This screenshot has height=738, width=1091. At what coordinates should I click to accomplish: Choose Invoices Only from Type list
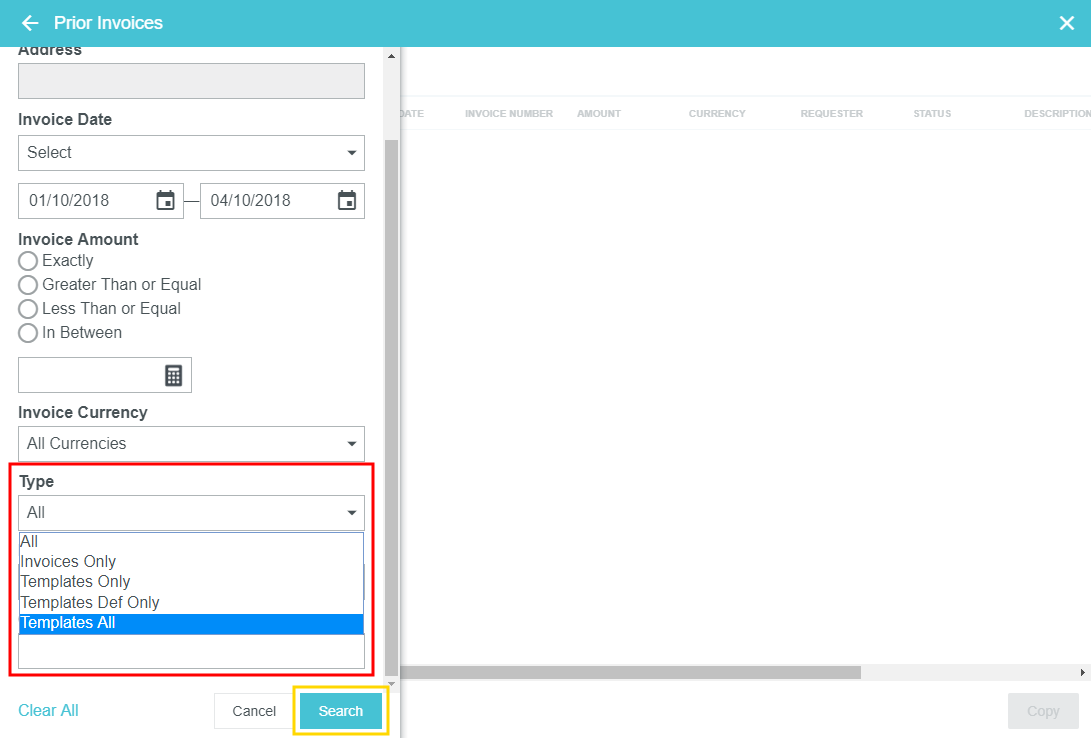pyautogui.click(x=69, y=562)
